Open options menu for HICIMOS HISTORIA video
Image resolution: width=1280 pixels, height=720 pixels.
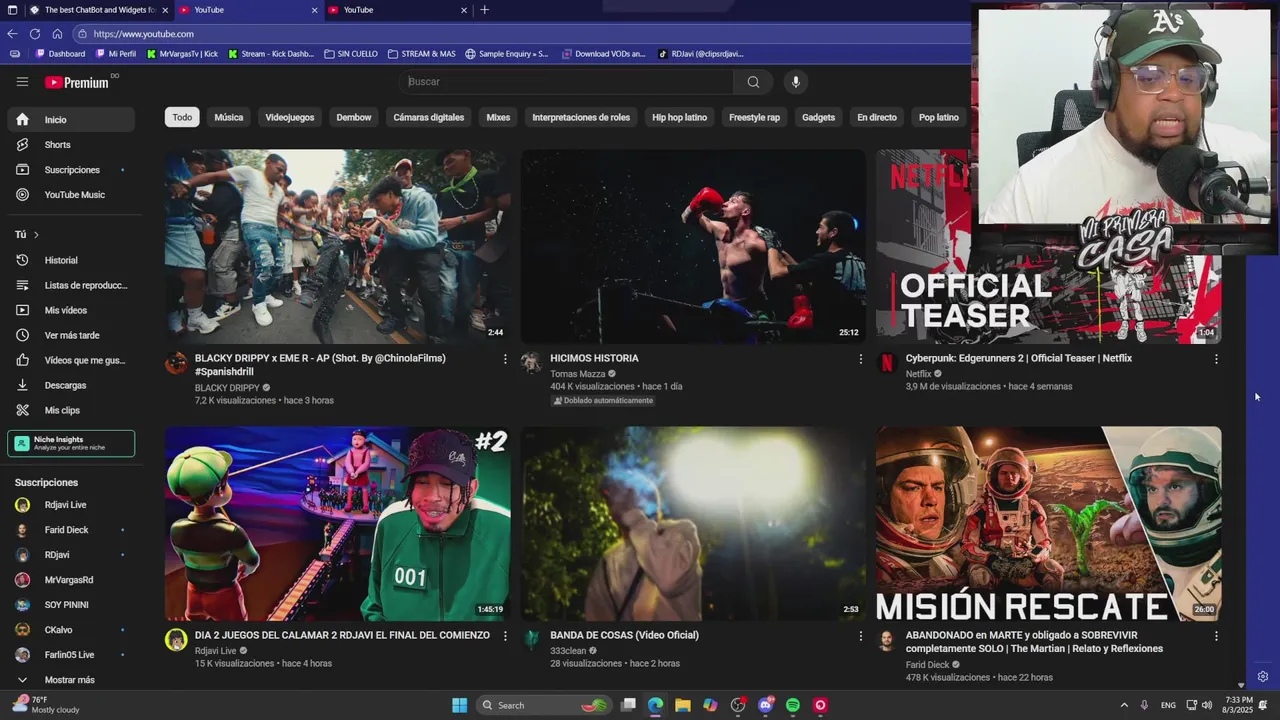point(860,359)
